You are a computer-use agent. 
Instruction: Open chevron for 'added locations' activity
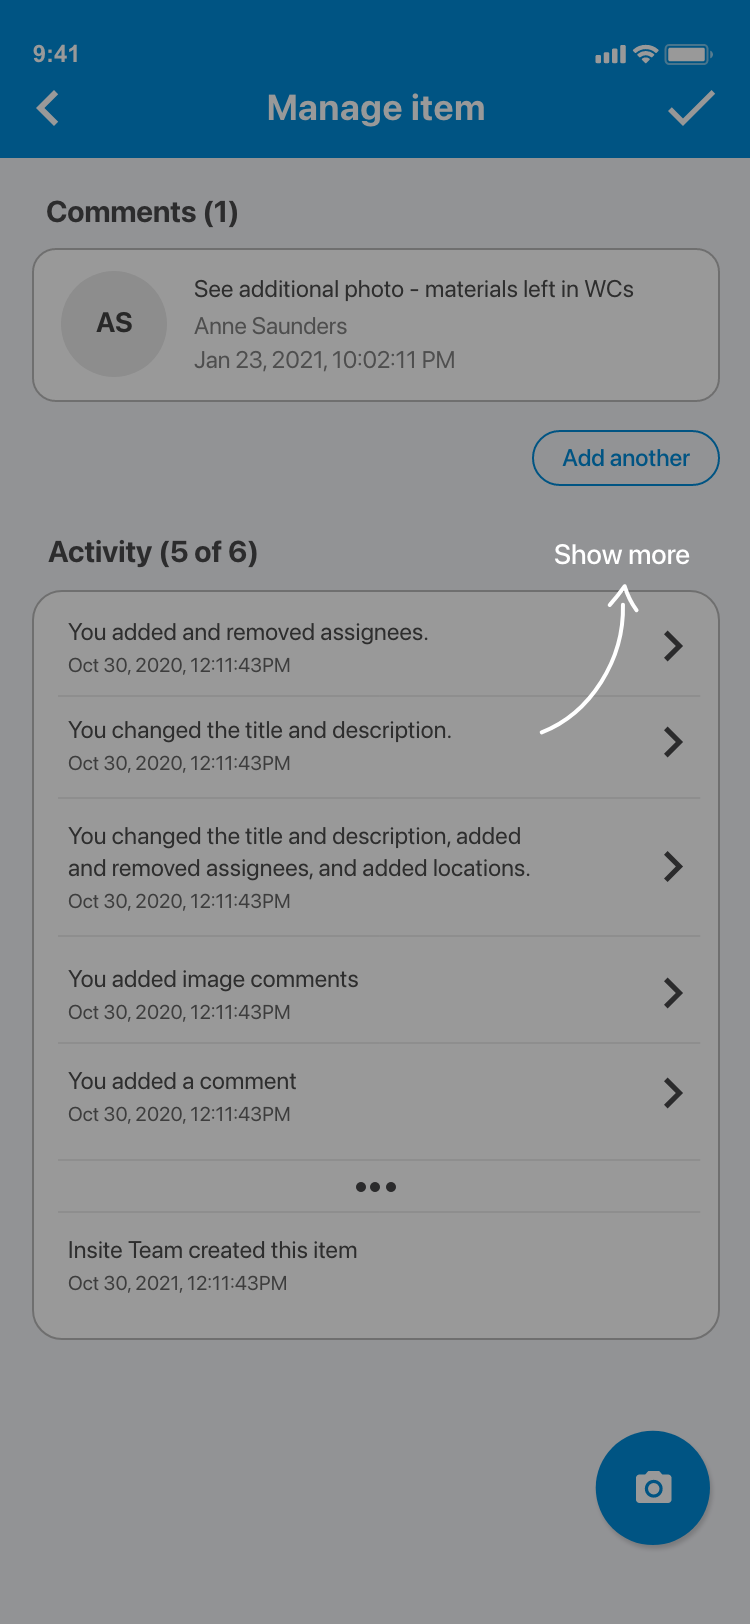(673, 866)
